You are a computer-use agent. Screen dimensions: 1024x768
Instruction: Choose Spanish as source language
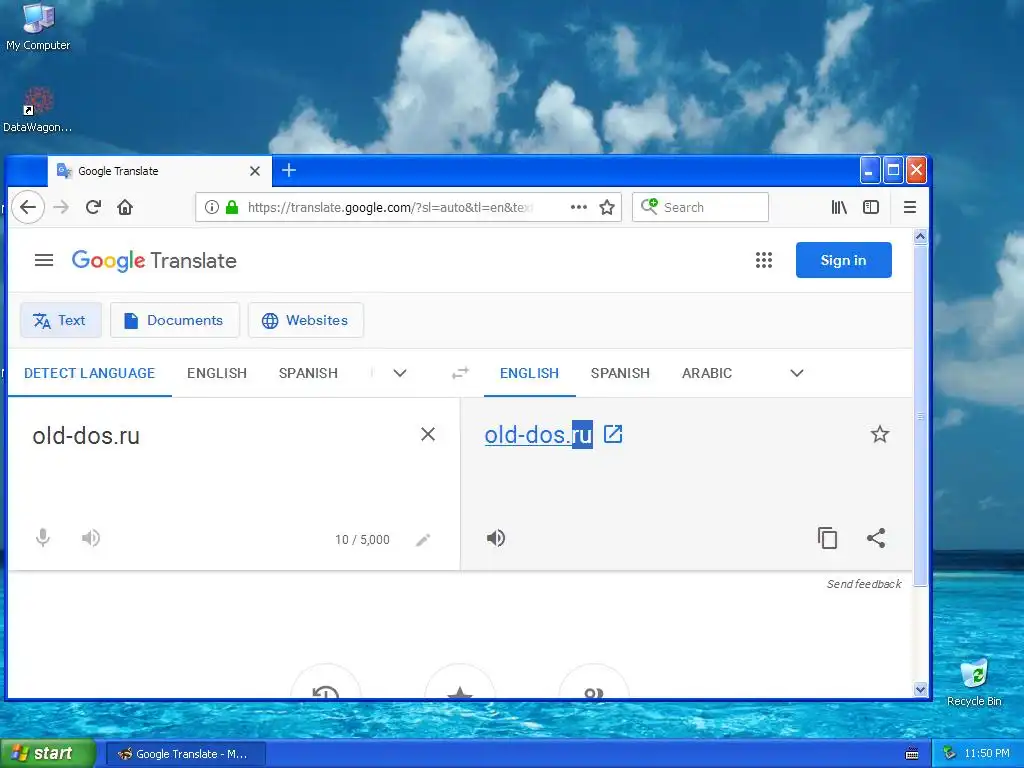pos(308,373)
